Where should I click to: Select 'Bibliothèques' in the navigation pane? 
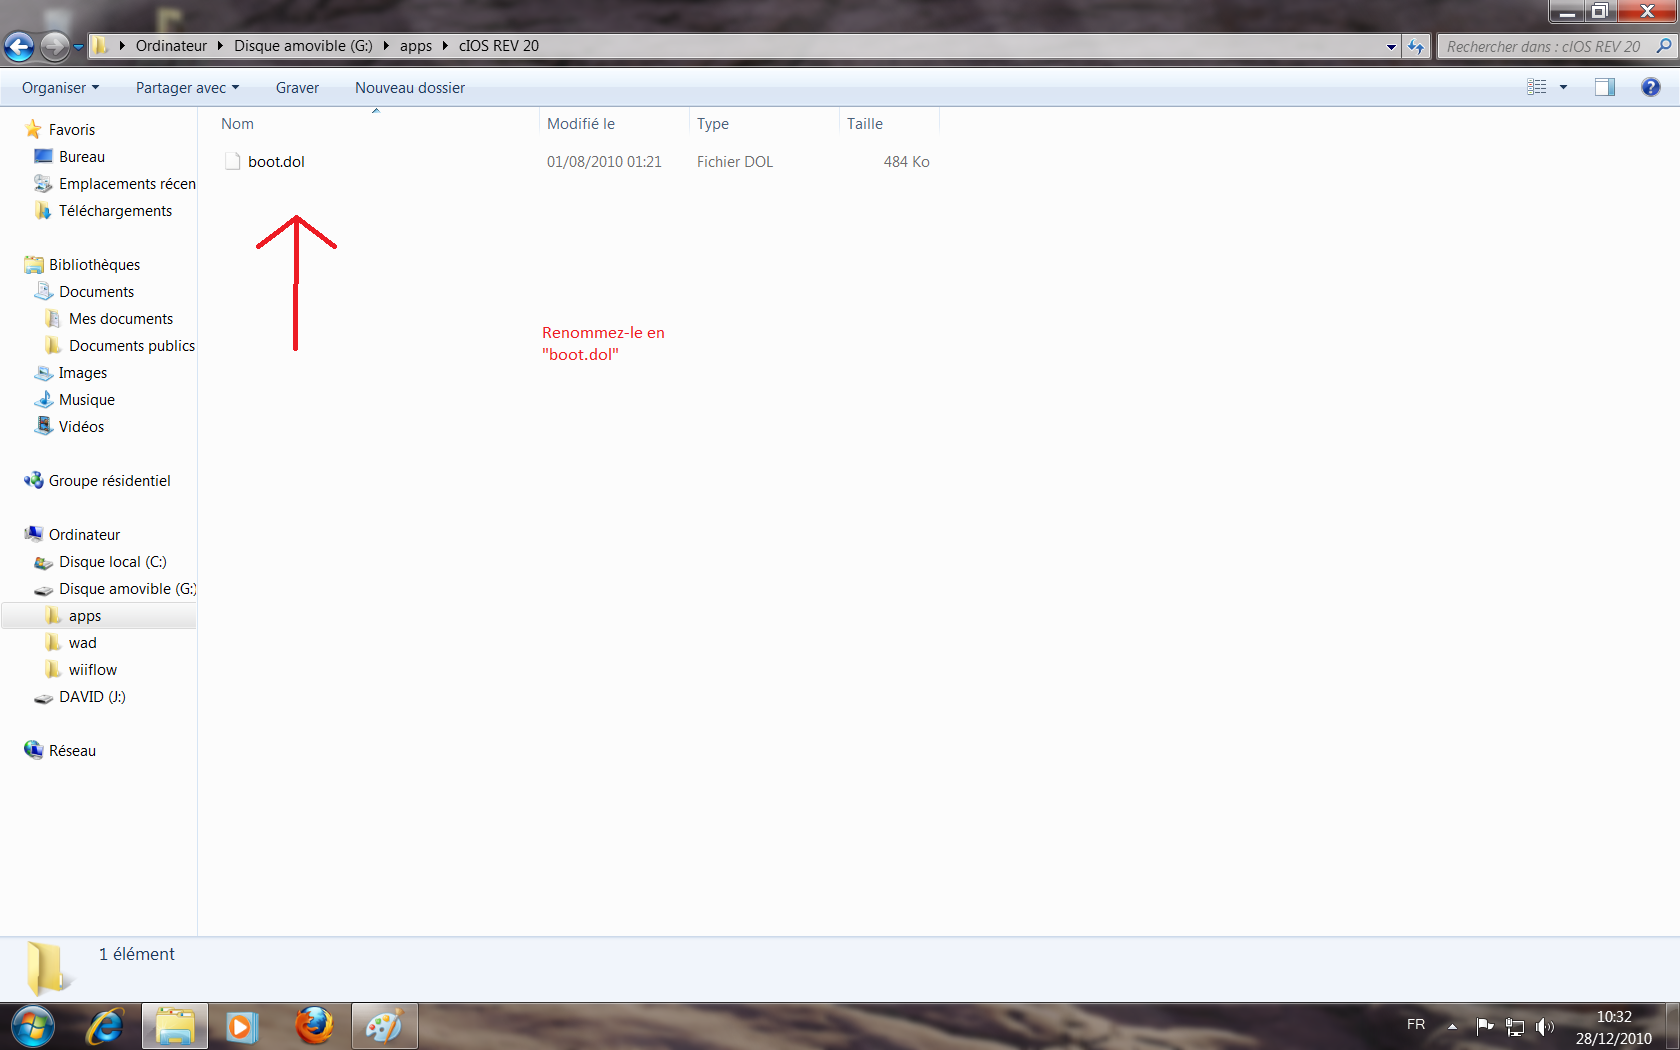[94, 265]
